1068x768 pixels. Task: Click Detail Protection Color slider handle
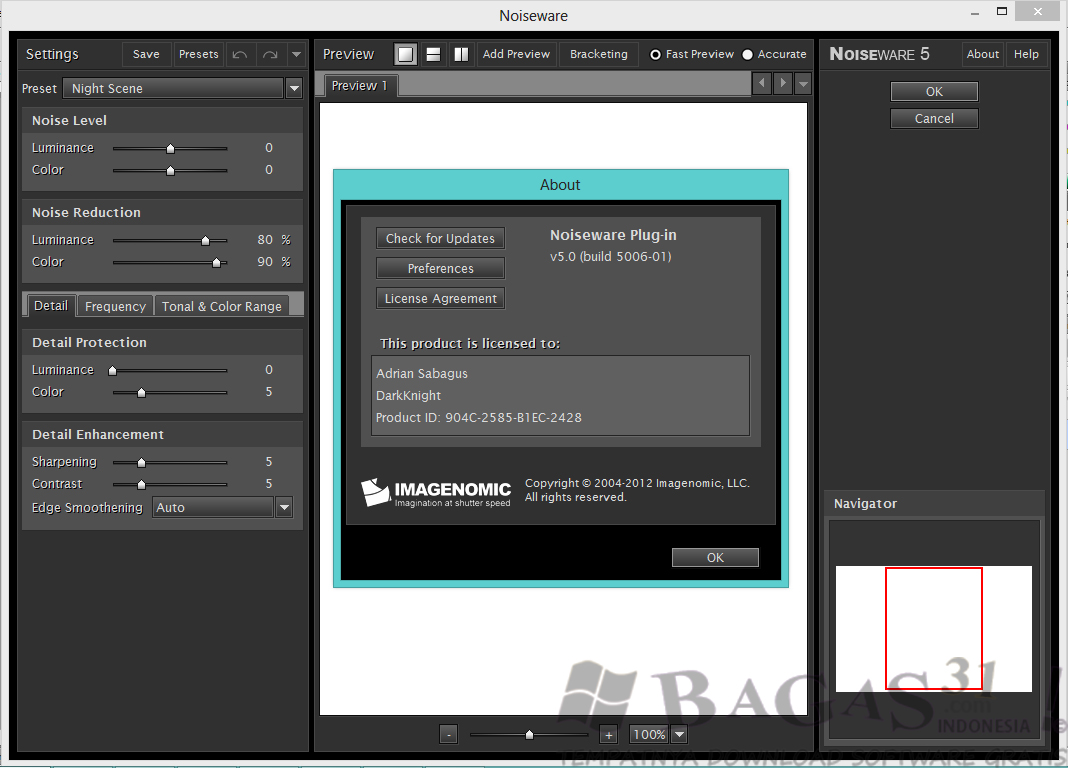coord(141,392)
